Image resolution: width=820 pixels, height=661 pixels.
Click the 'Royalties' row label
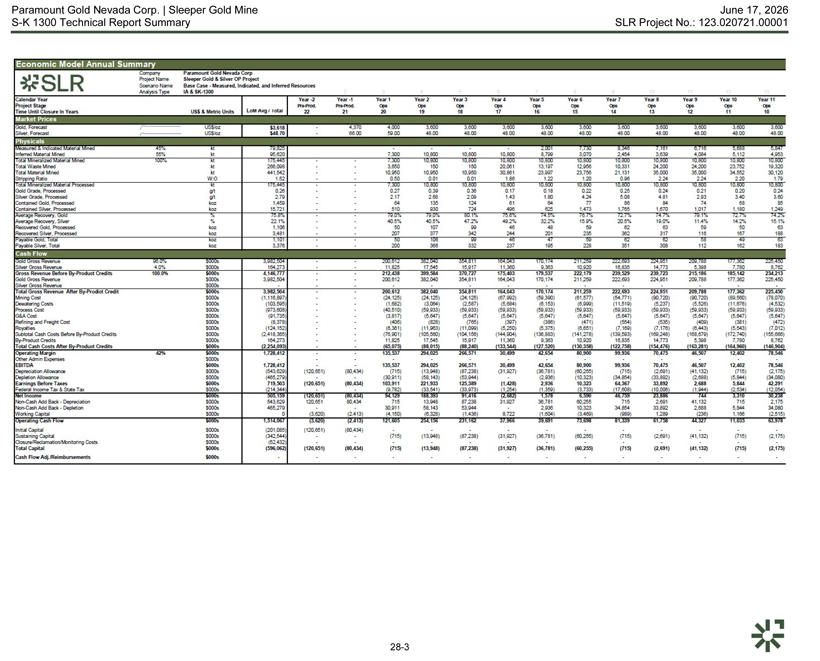coord(26,328)
